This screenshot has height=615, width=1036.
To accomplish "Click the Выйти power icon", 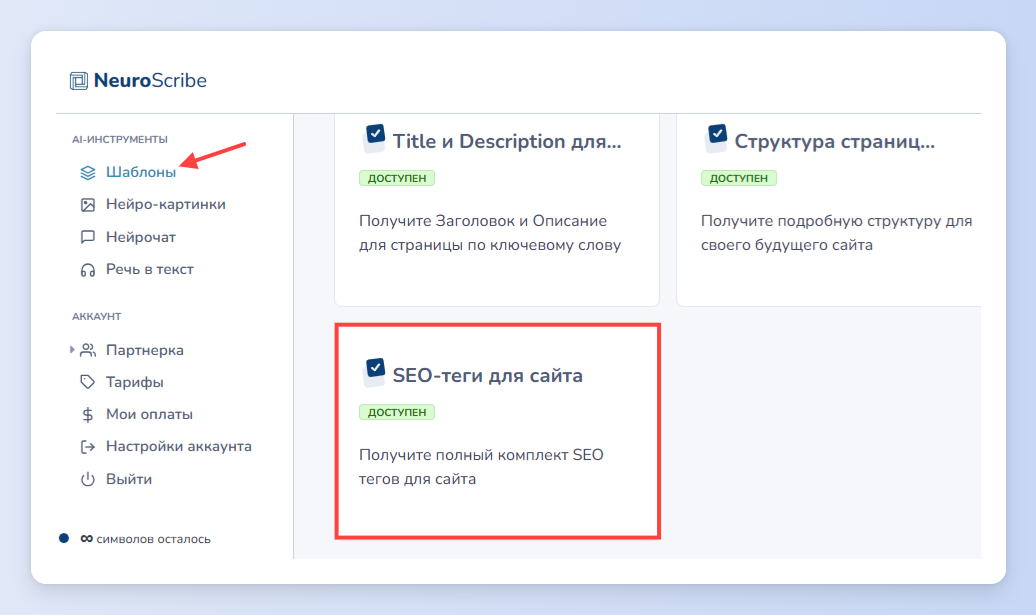I will tap(88, 480).
